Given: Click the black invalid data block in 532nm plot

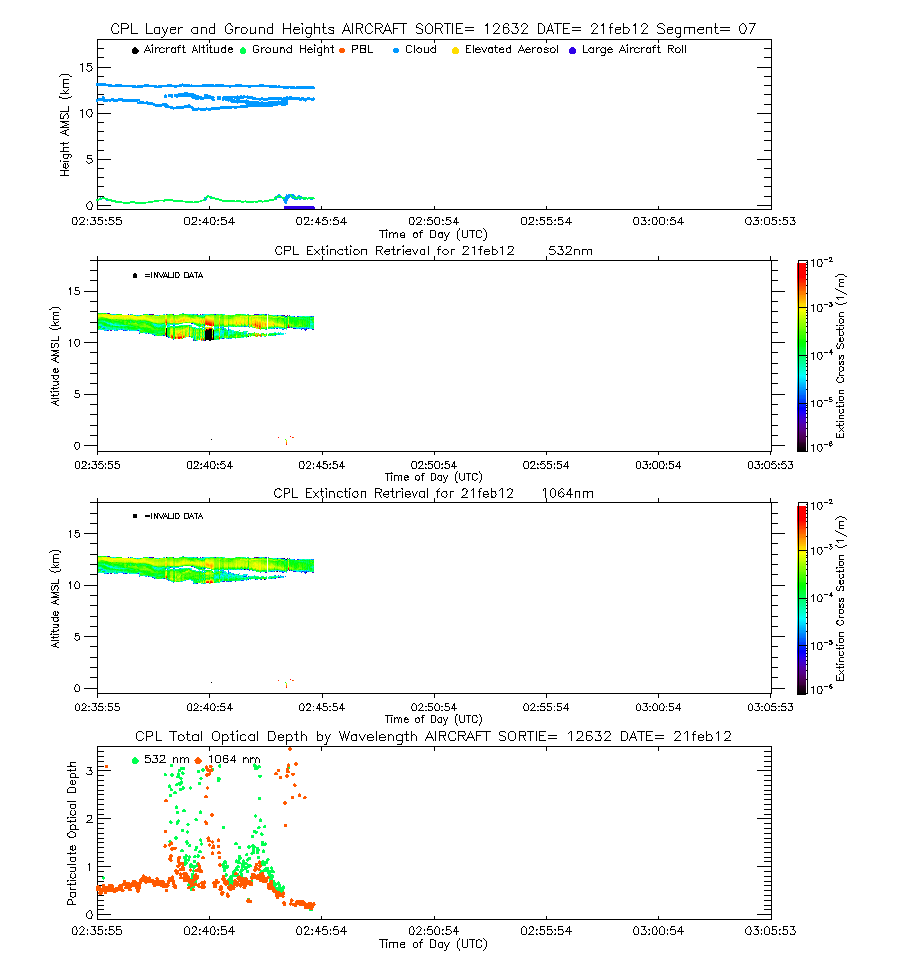Looking at the screenshot, I should coord(209,334).
